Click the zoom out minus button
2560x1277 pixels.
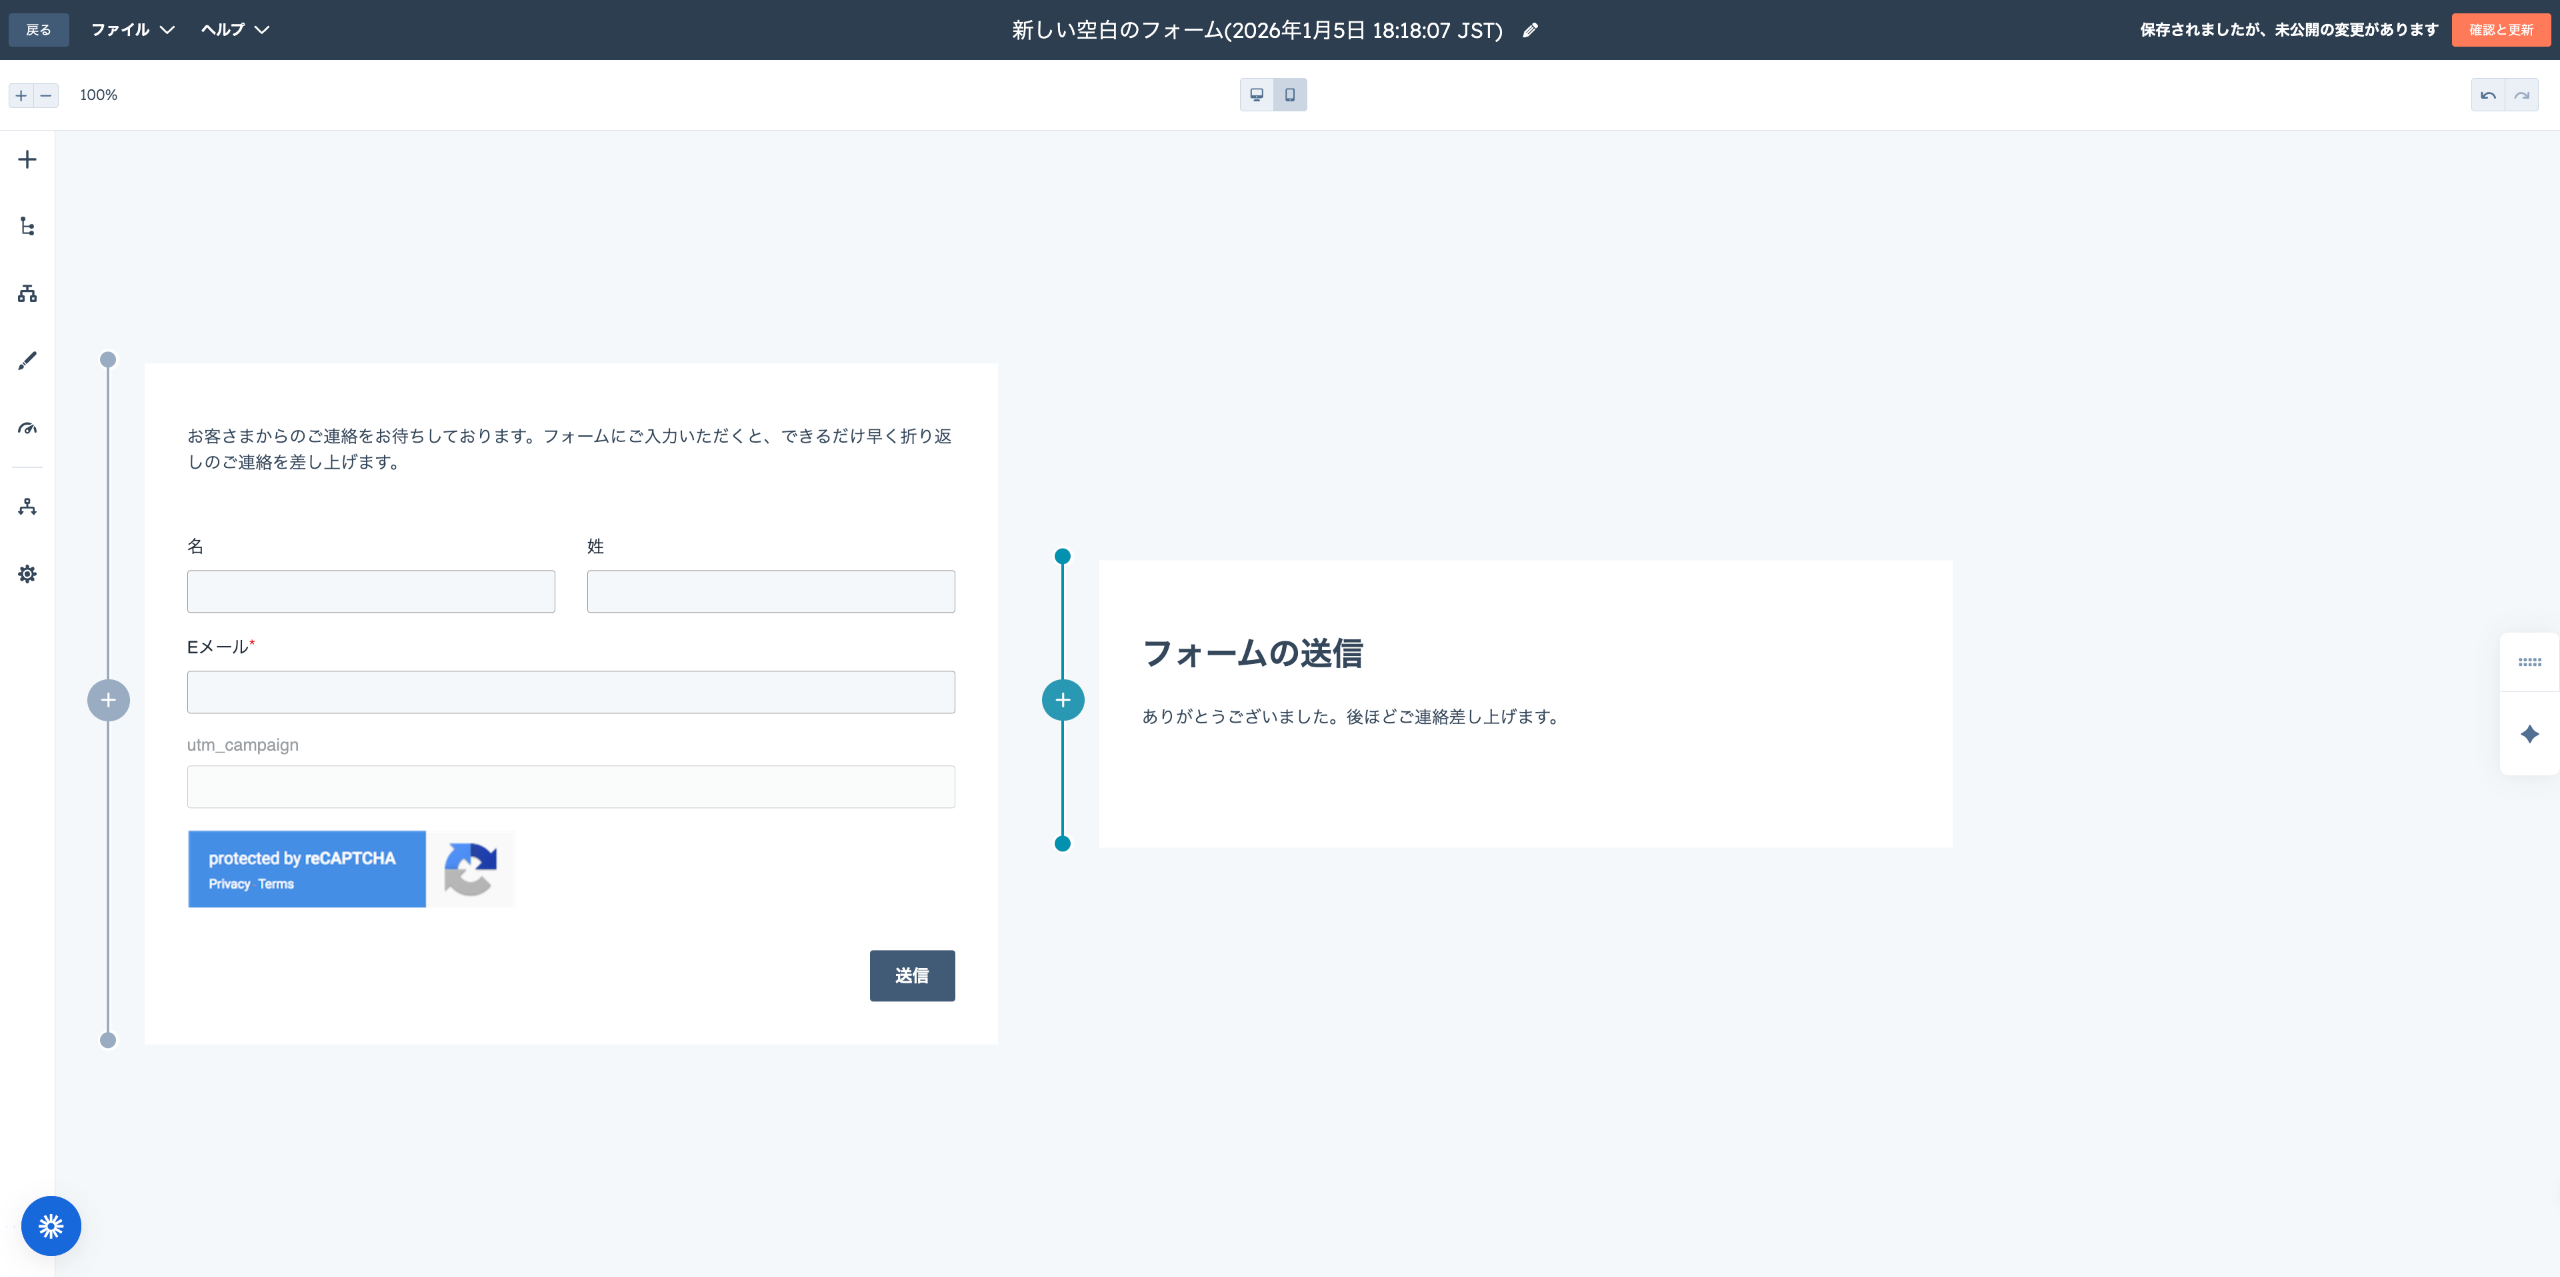(46, 96)
